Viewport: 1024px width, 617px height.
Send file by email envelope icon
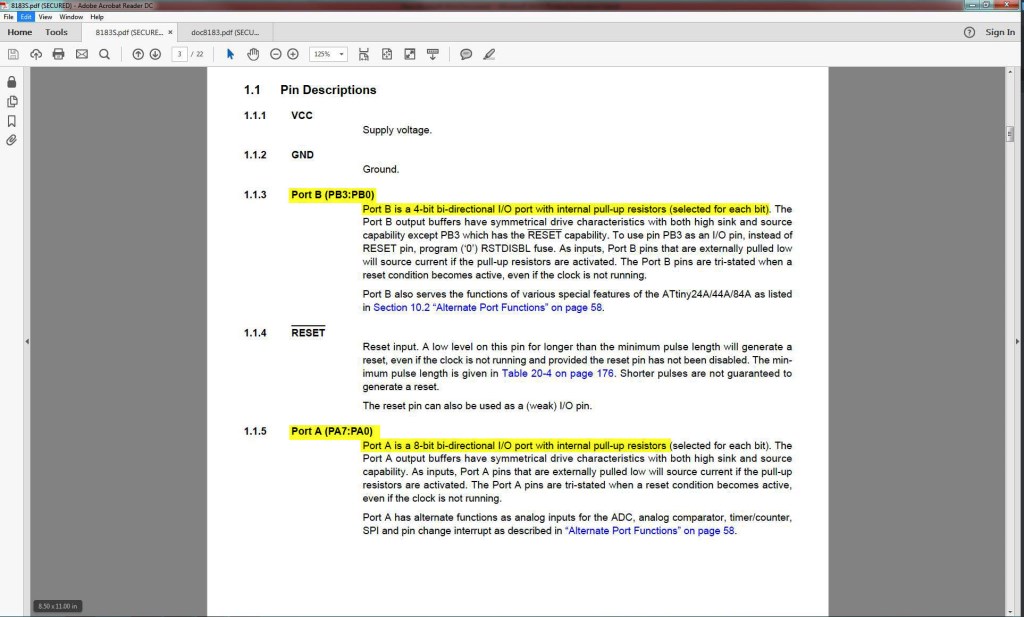click(82, 54)
